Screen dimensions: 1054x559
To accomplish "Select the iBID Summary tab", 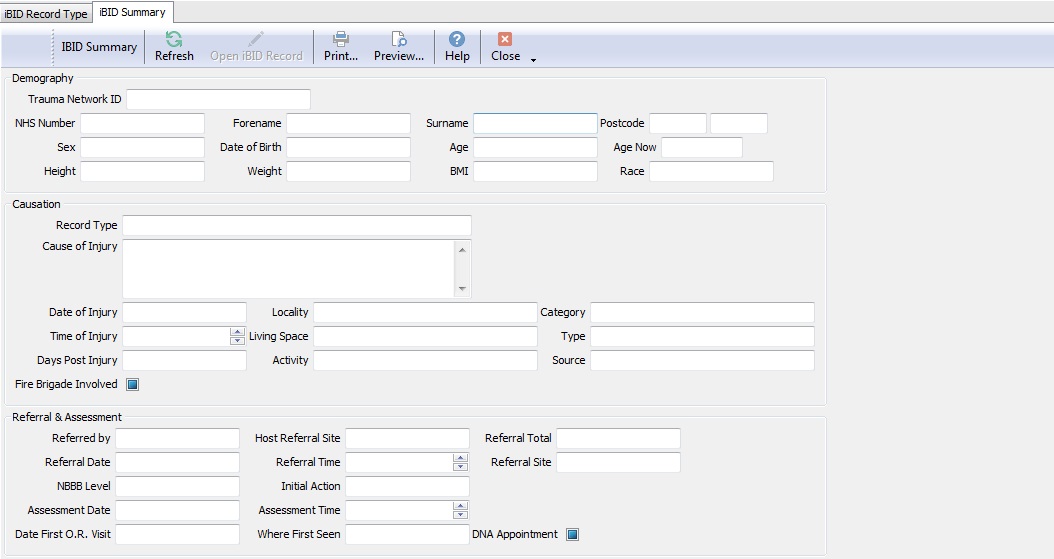I will point(132,12).
